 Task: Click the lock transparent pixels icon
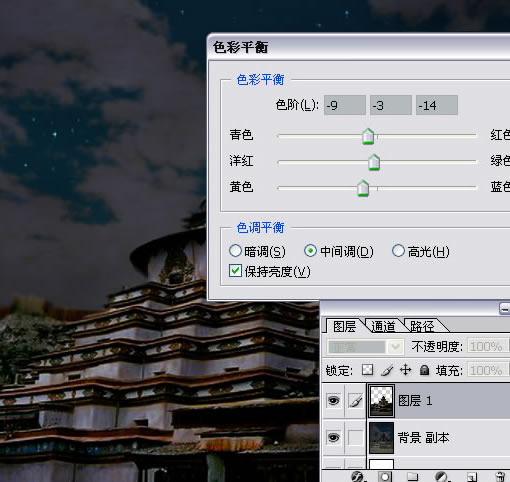367,370
